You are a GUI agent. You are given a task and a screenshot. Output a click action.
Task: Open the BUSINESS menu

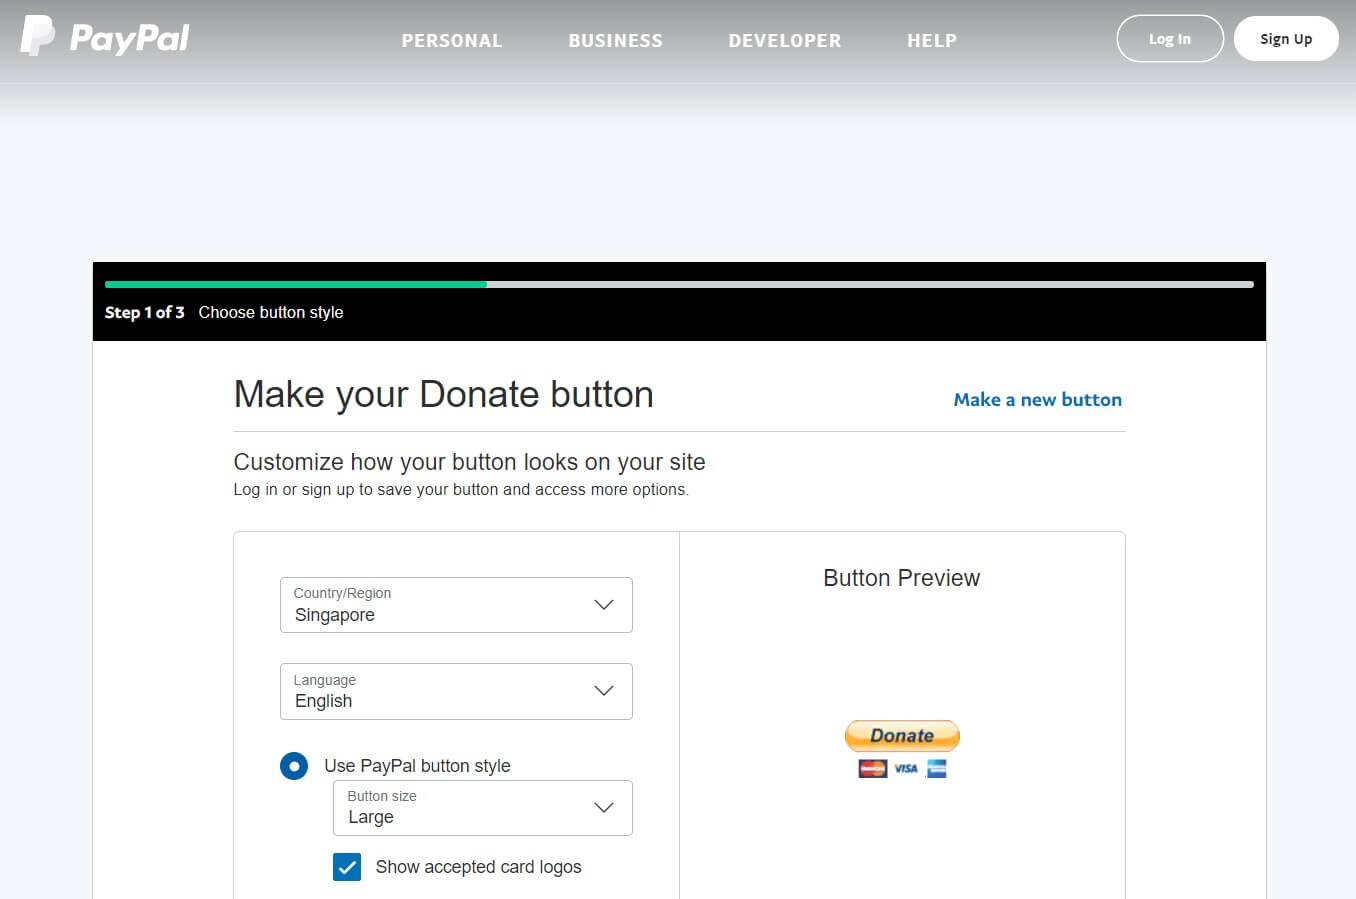[x=615, y=41]
